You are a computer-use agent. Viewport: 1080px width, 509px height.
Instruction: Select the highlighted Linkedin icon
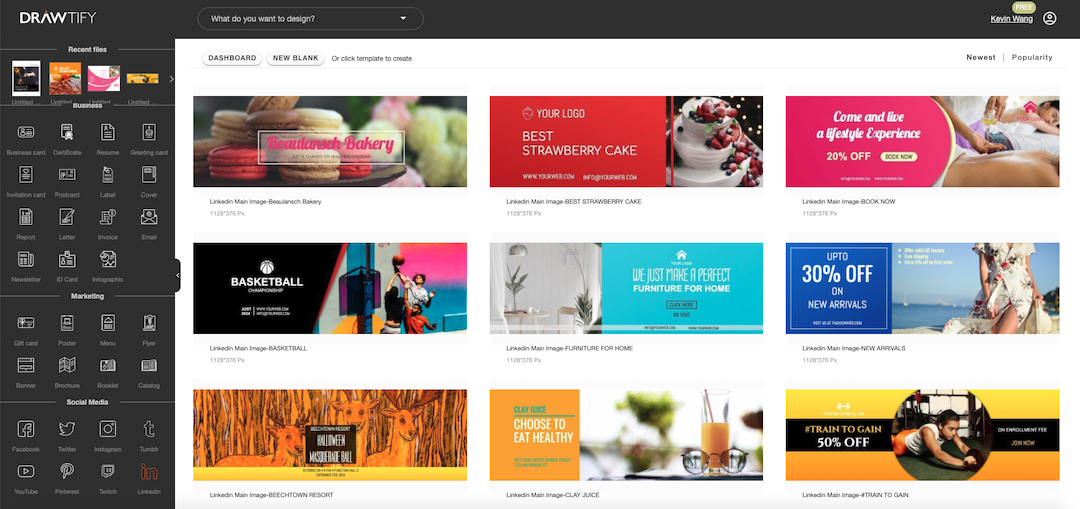[149, 471]
